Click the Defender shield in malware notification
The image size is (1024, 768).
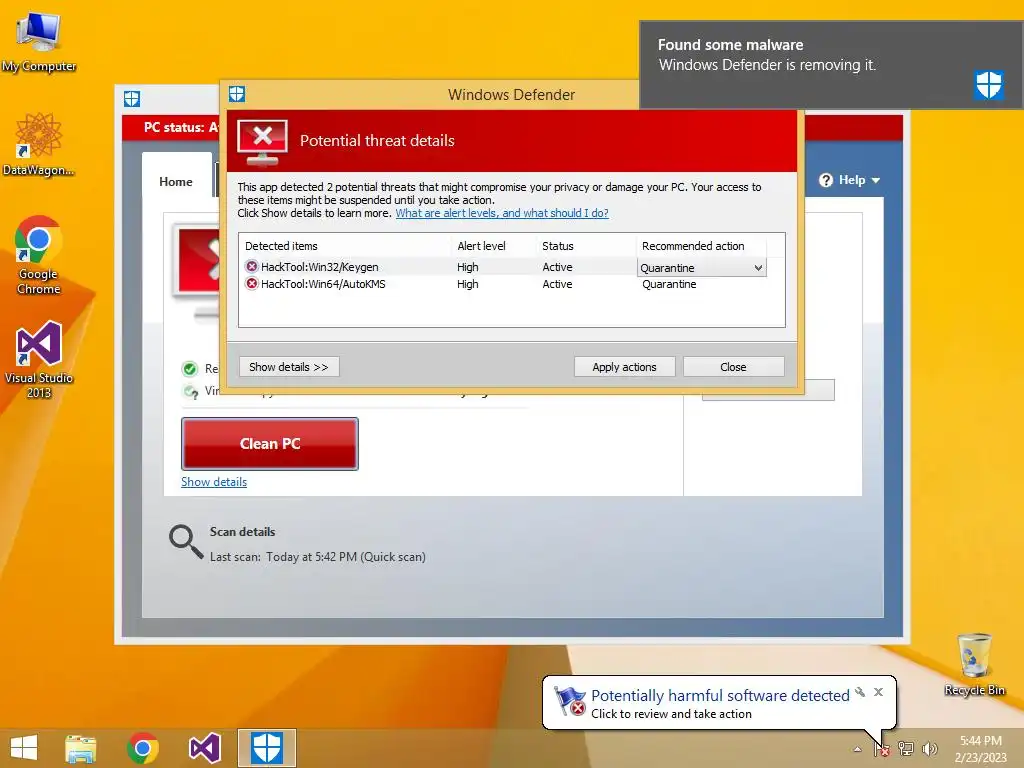[989, 84]
